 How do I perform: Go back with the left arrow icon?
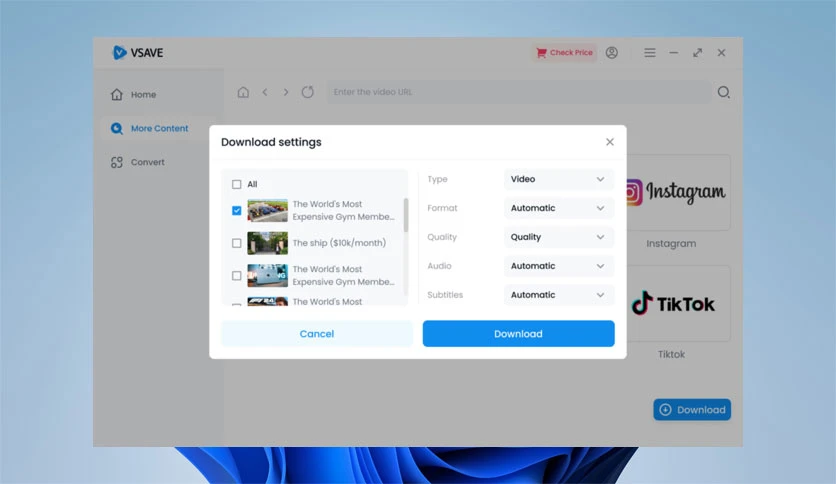(265, 92)
